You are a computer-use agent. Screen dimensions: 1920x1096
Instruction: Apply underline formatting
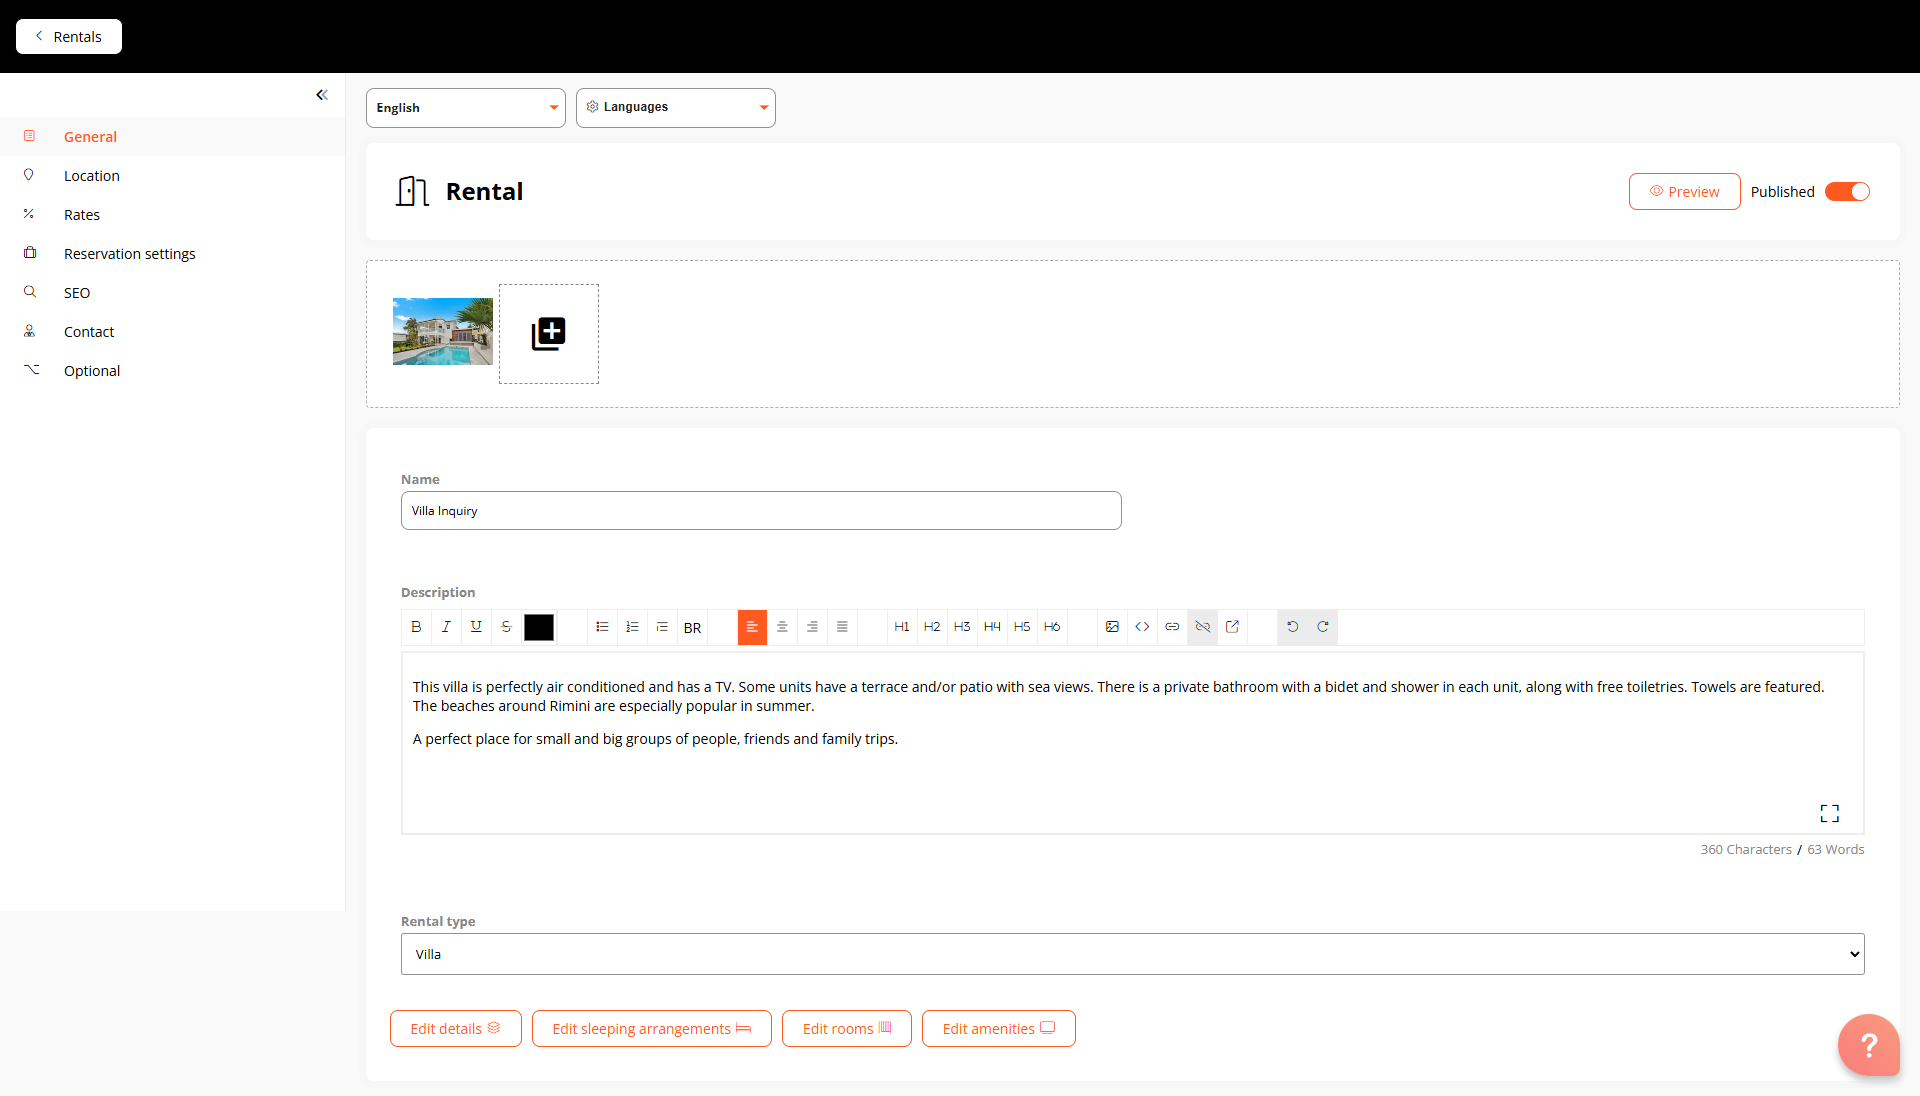point(476,627)
